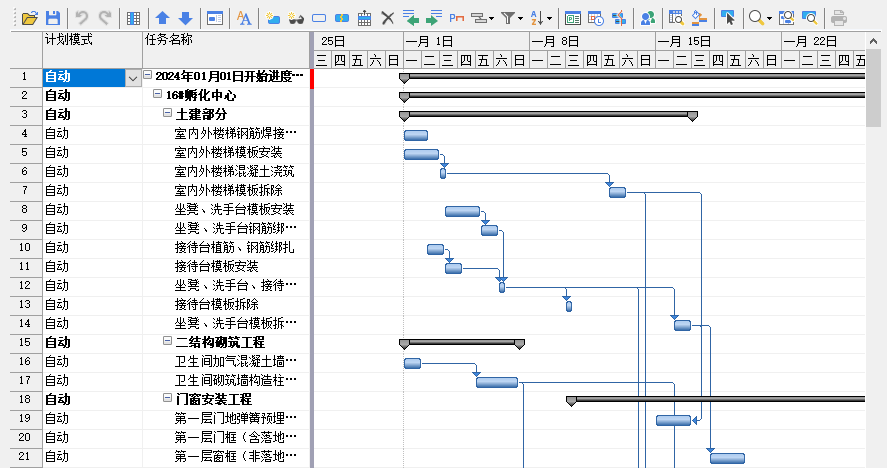Select row number 15 header
This screenshot has width=887, height=468.
(25, 342)
